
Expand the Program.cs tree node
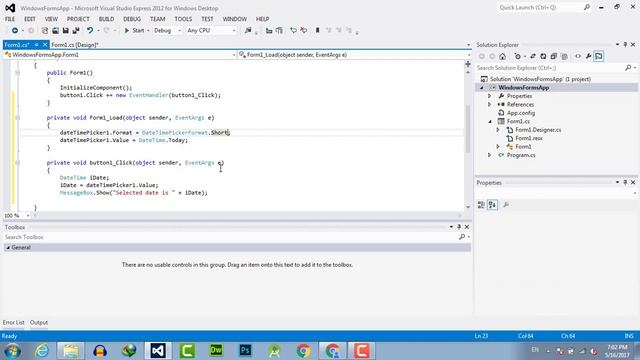point(489,155)
